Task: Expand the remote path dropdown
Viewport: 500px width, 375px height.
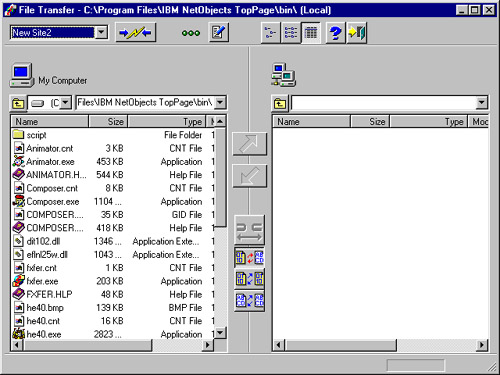Action: [x=482, y=102]
